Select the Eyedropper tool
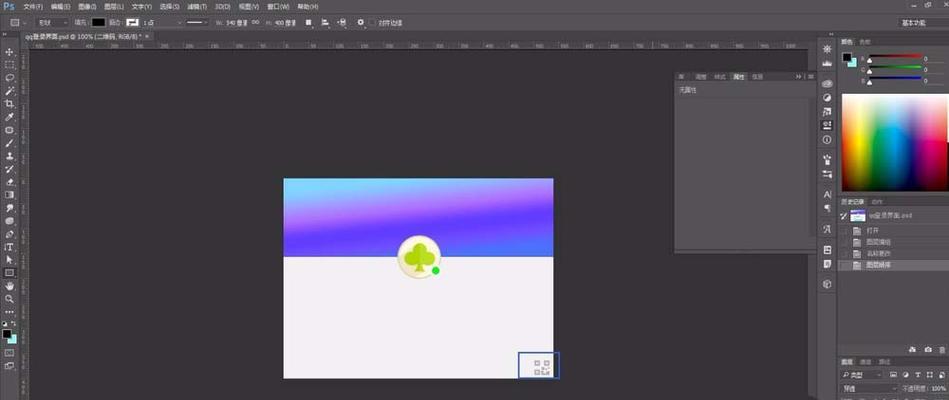This screenshot has width=949, height=400. tap(9, 117)
